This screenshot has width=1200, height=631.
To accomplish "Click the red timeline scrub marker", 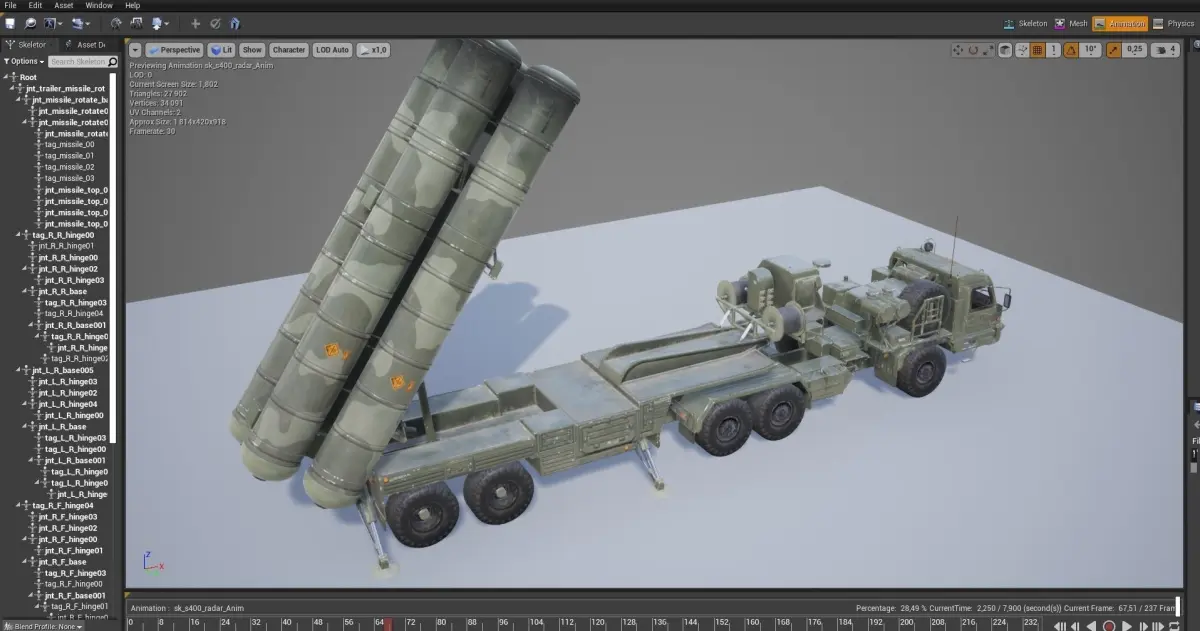I will pyautogui.click(x=388, y=625).
